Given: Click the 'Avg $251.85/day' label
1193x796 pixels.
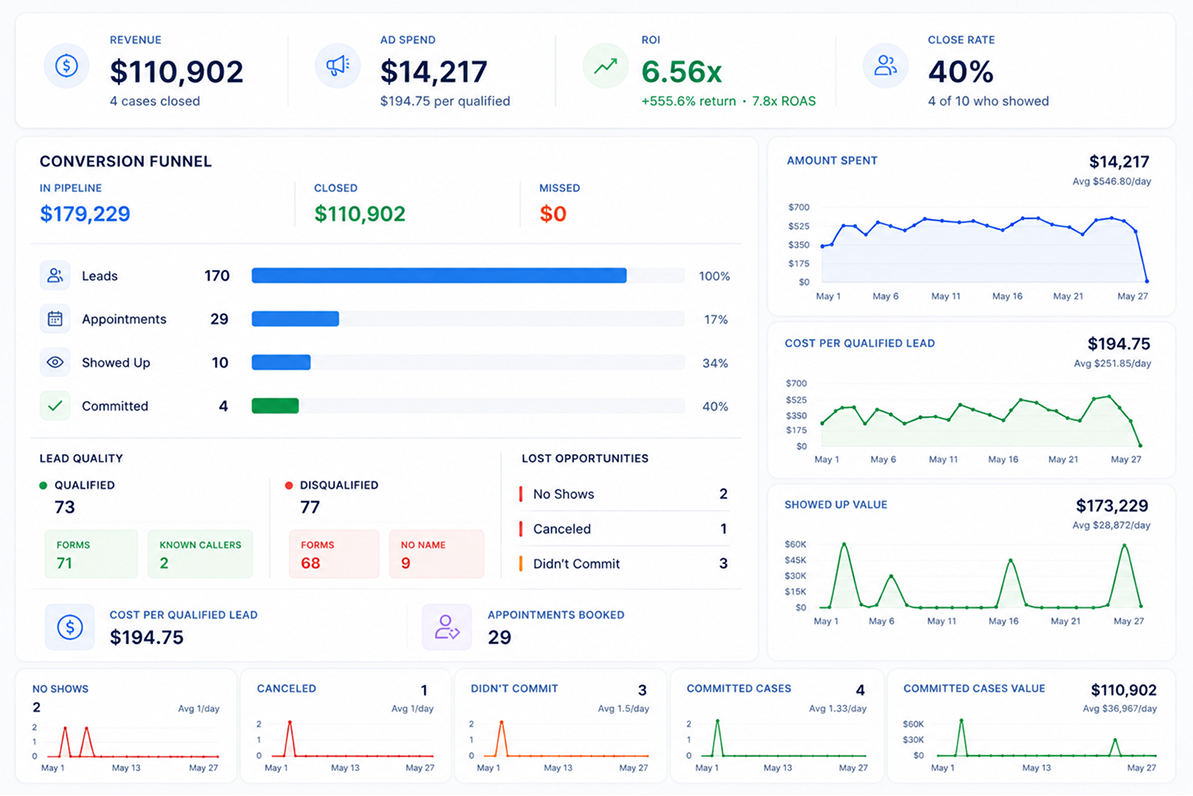Looking at the screenshot, I should tap(1112, 364).
